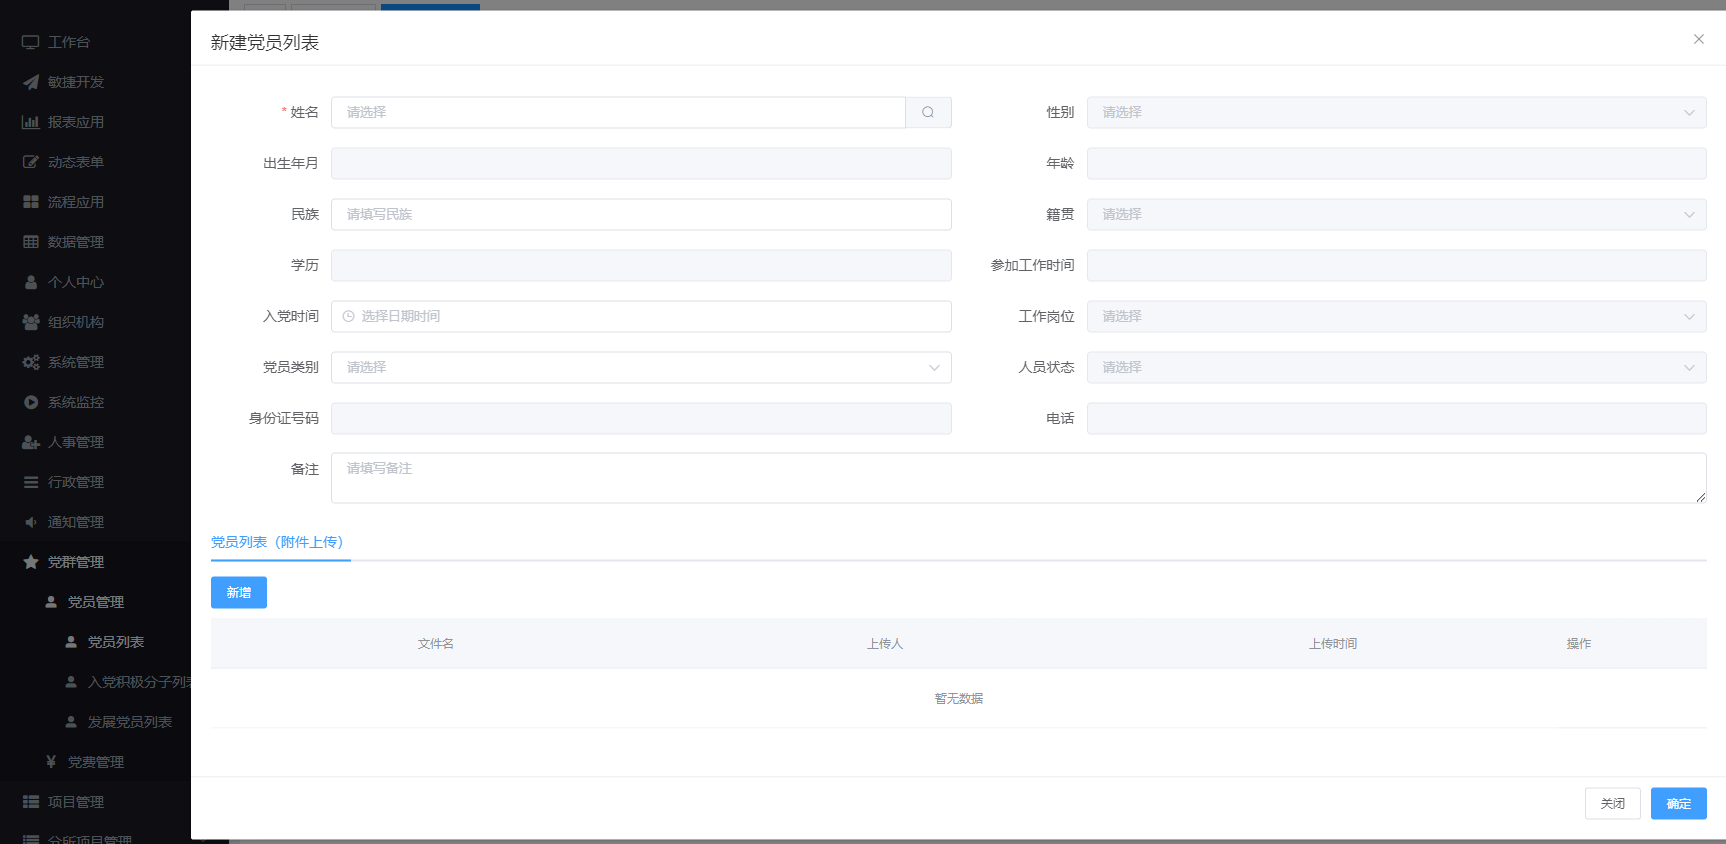
Task: Open 党员管理 in the sidebar
Action: click(x=96, y=602)
